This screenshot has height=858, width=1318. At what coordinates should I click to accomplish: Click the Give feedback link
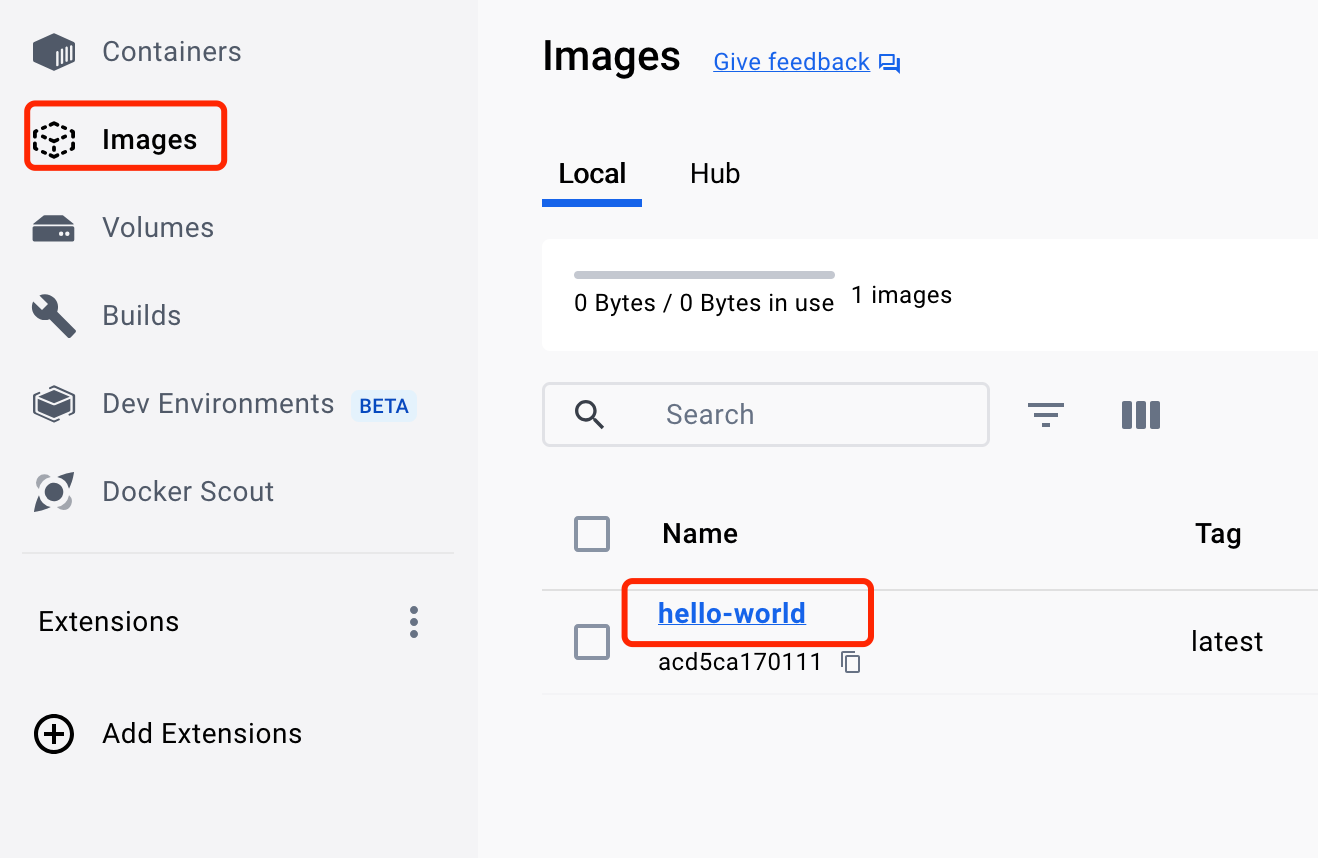791,62
